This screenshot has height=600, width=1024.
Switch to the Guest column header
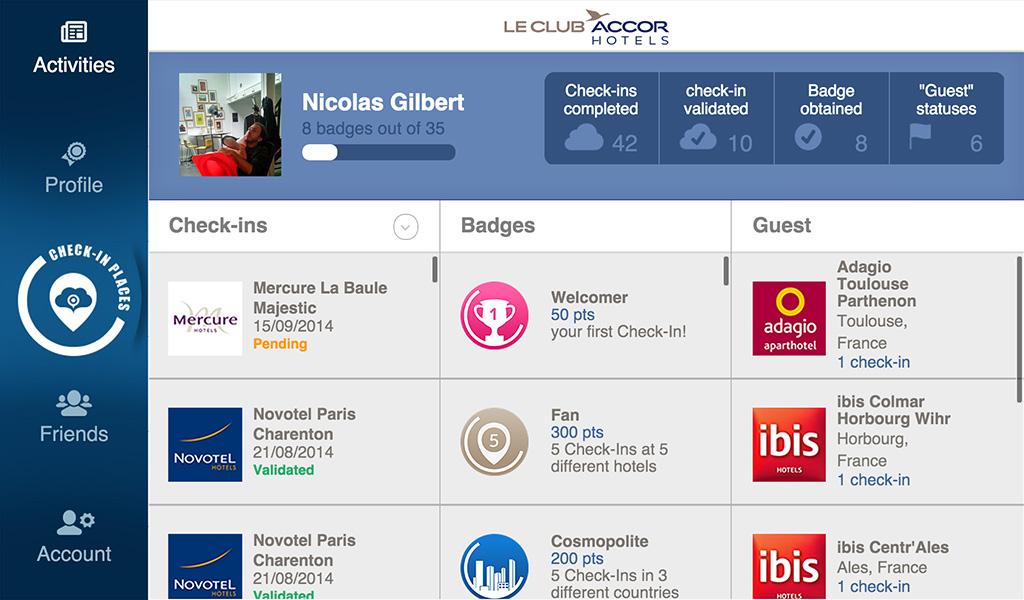tap(782, 225)
